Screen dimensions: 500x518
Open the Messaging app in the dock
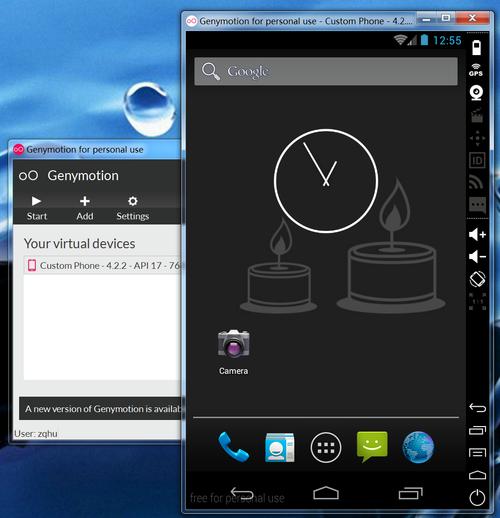(x=372, y=447)
